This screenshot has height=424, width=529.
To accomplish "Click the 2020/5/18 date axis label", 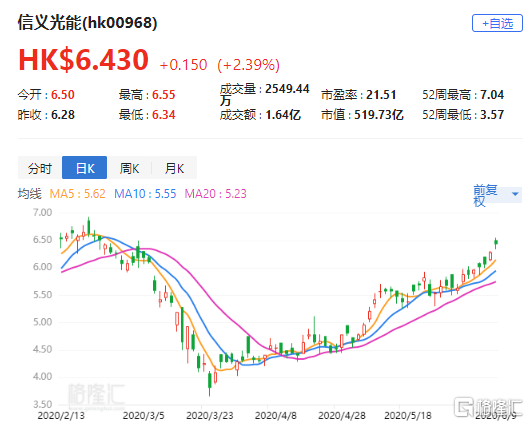I will [x=408, y=416].
